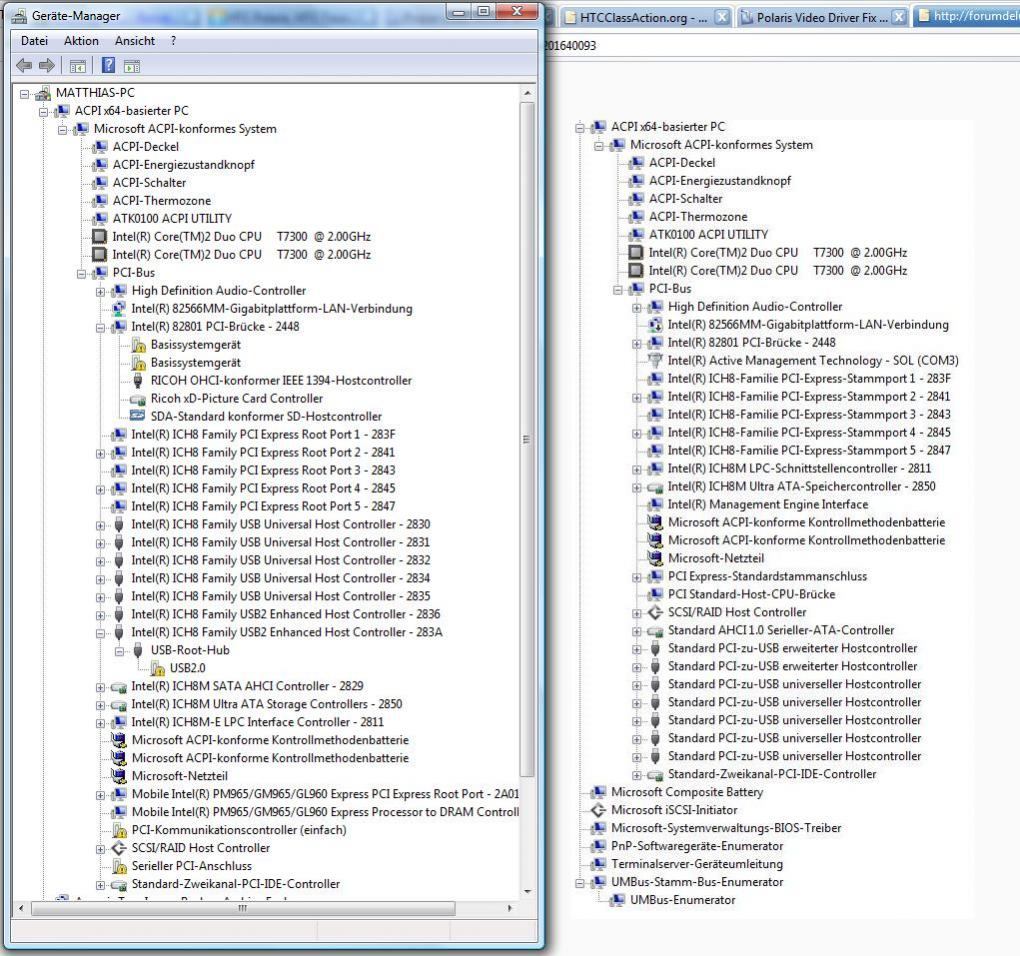This screenshot has height=956, width=1020.
Task: Collapse USB2 Enhanced Host Controller - 283A
Action: point(100,633)
